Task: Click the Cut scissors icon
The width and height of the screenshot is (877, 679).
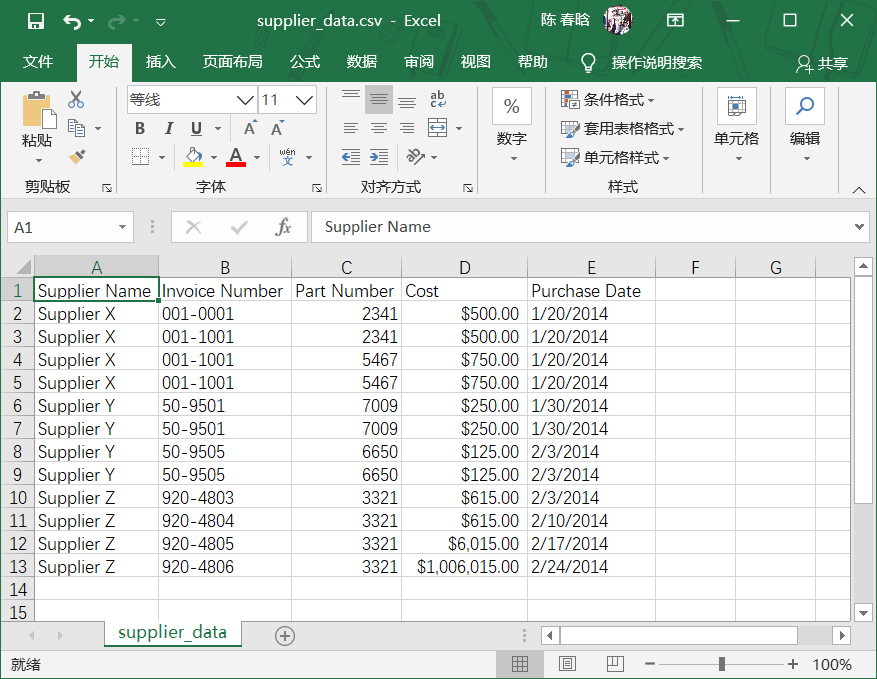Action: pyautogui.click(x=76, y=100)
